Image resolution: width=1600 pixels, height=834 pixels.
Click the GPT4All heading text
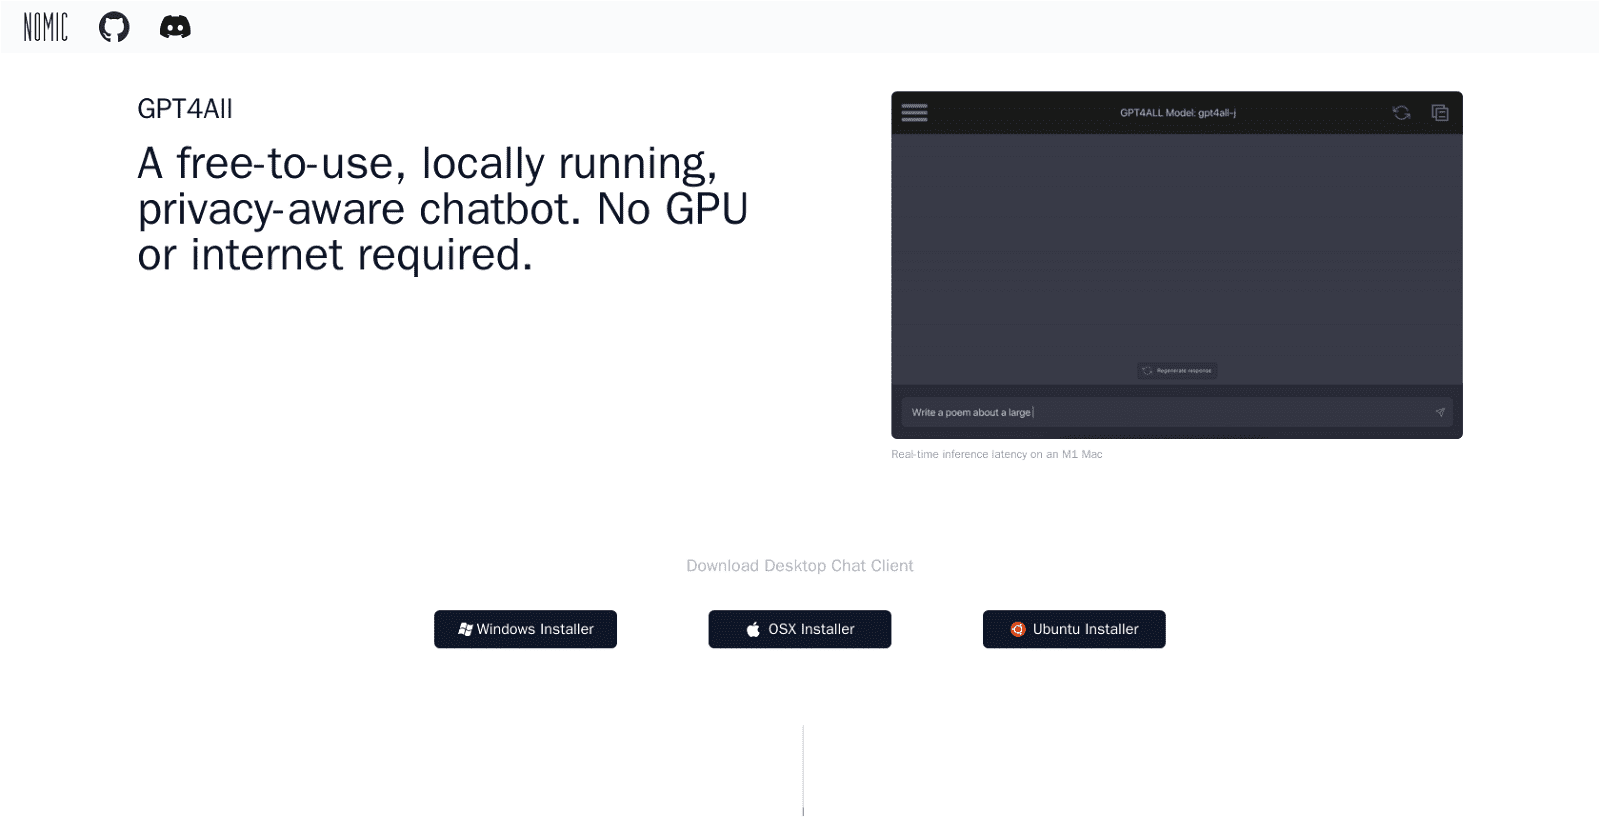coord(185,109)
